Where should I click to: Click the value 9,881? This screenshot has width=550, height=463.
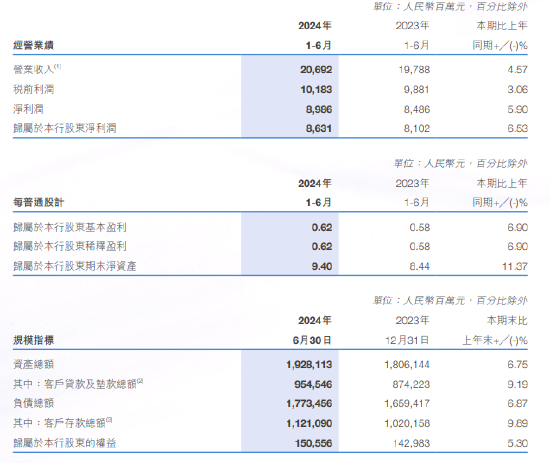coord(416,90)
